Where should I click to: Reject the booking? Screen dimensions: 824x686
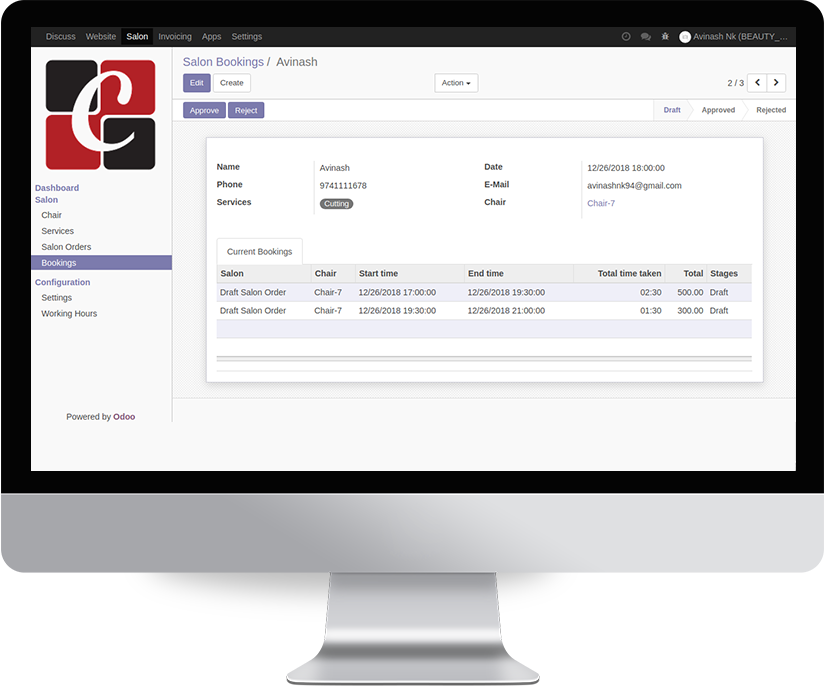click(246, 110)
